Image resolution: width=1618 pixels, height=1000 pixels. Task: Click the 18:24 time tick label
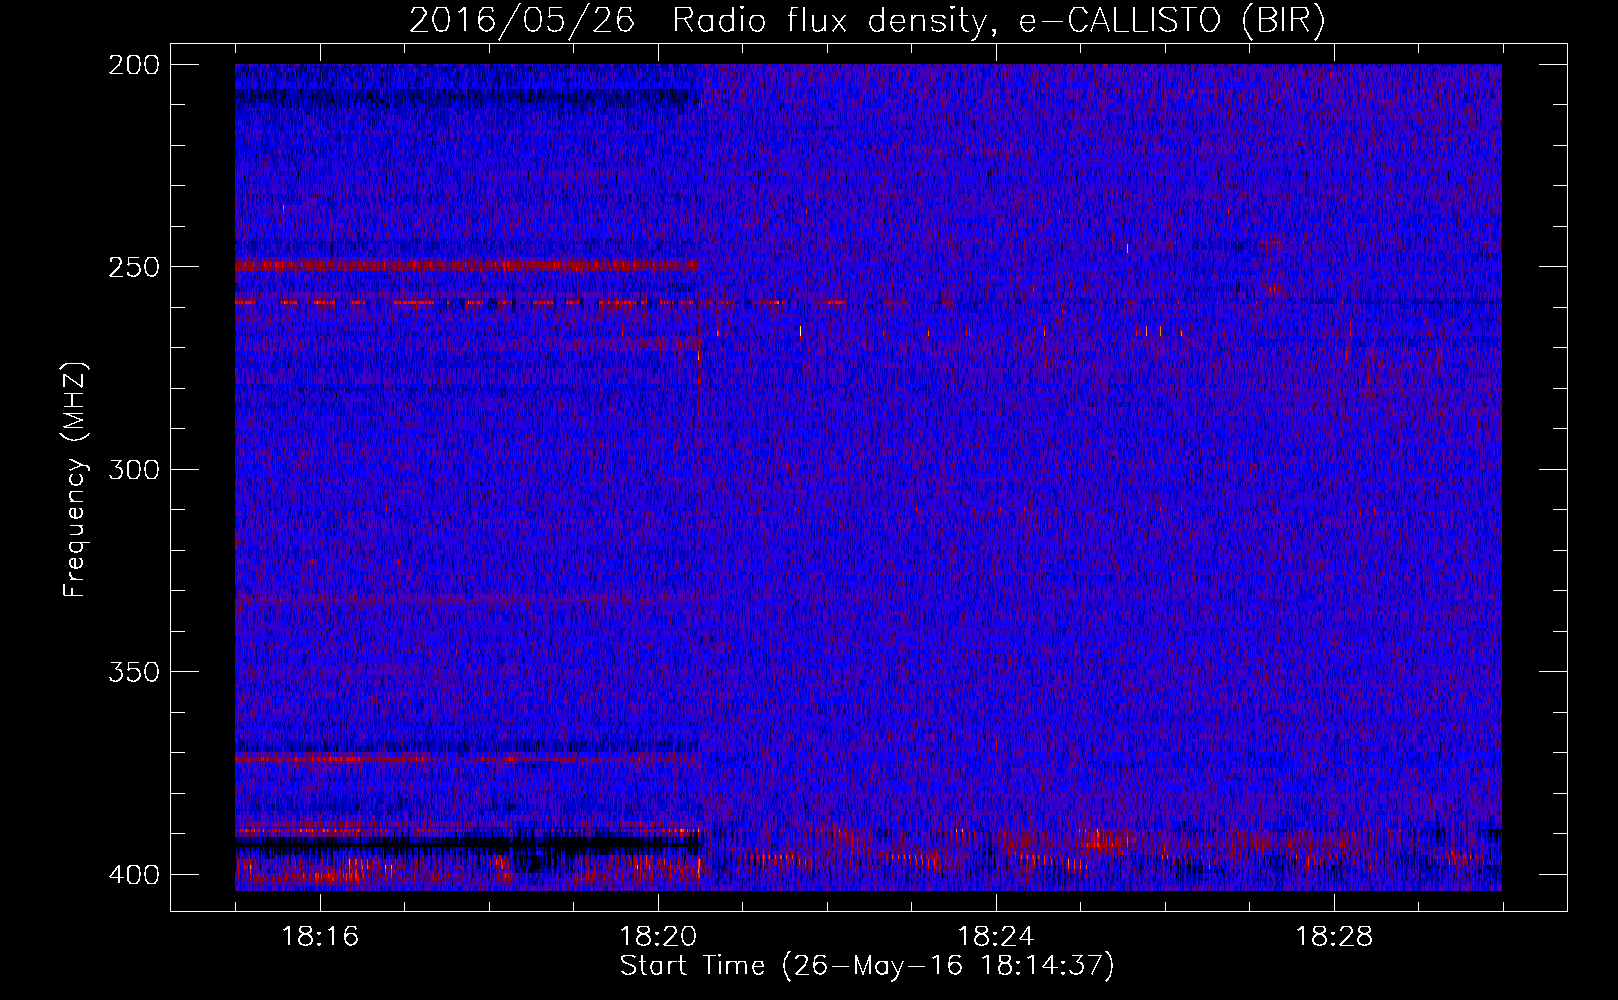996,937
